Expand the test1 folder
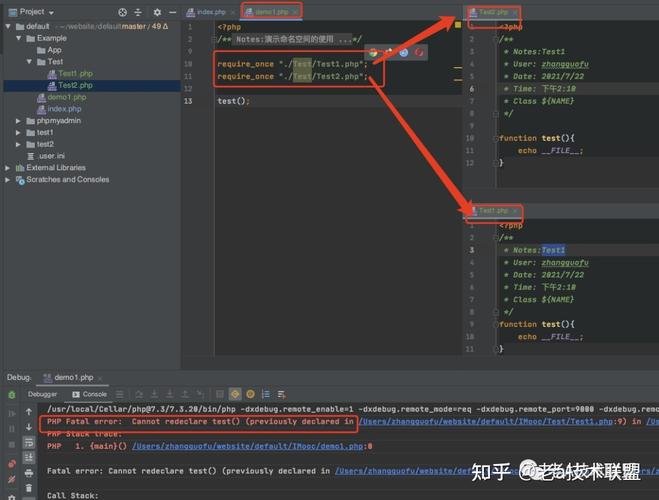659x500 pixels. (18, 133)
